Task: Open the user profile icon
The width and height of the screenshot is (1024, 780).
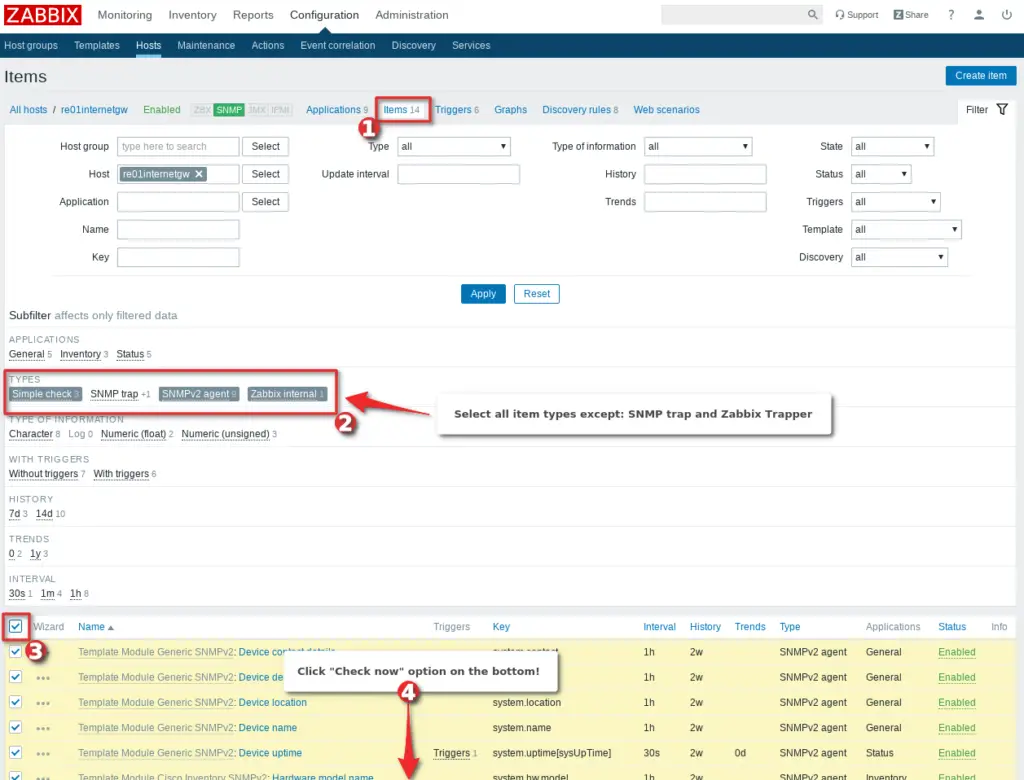Action: tap(977, 14)
